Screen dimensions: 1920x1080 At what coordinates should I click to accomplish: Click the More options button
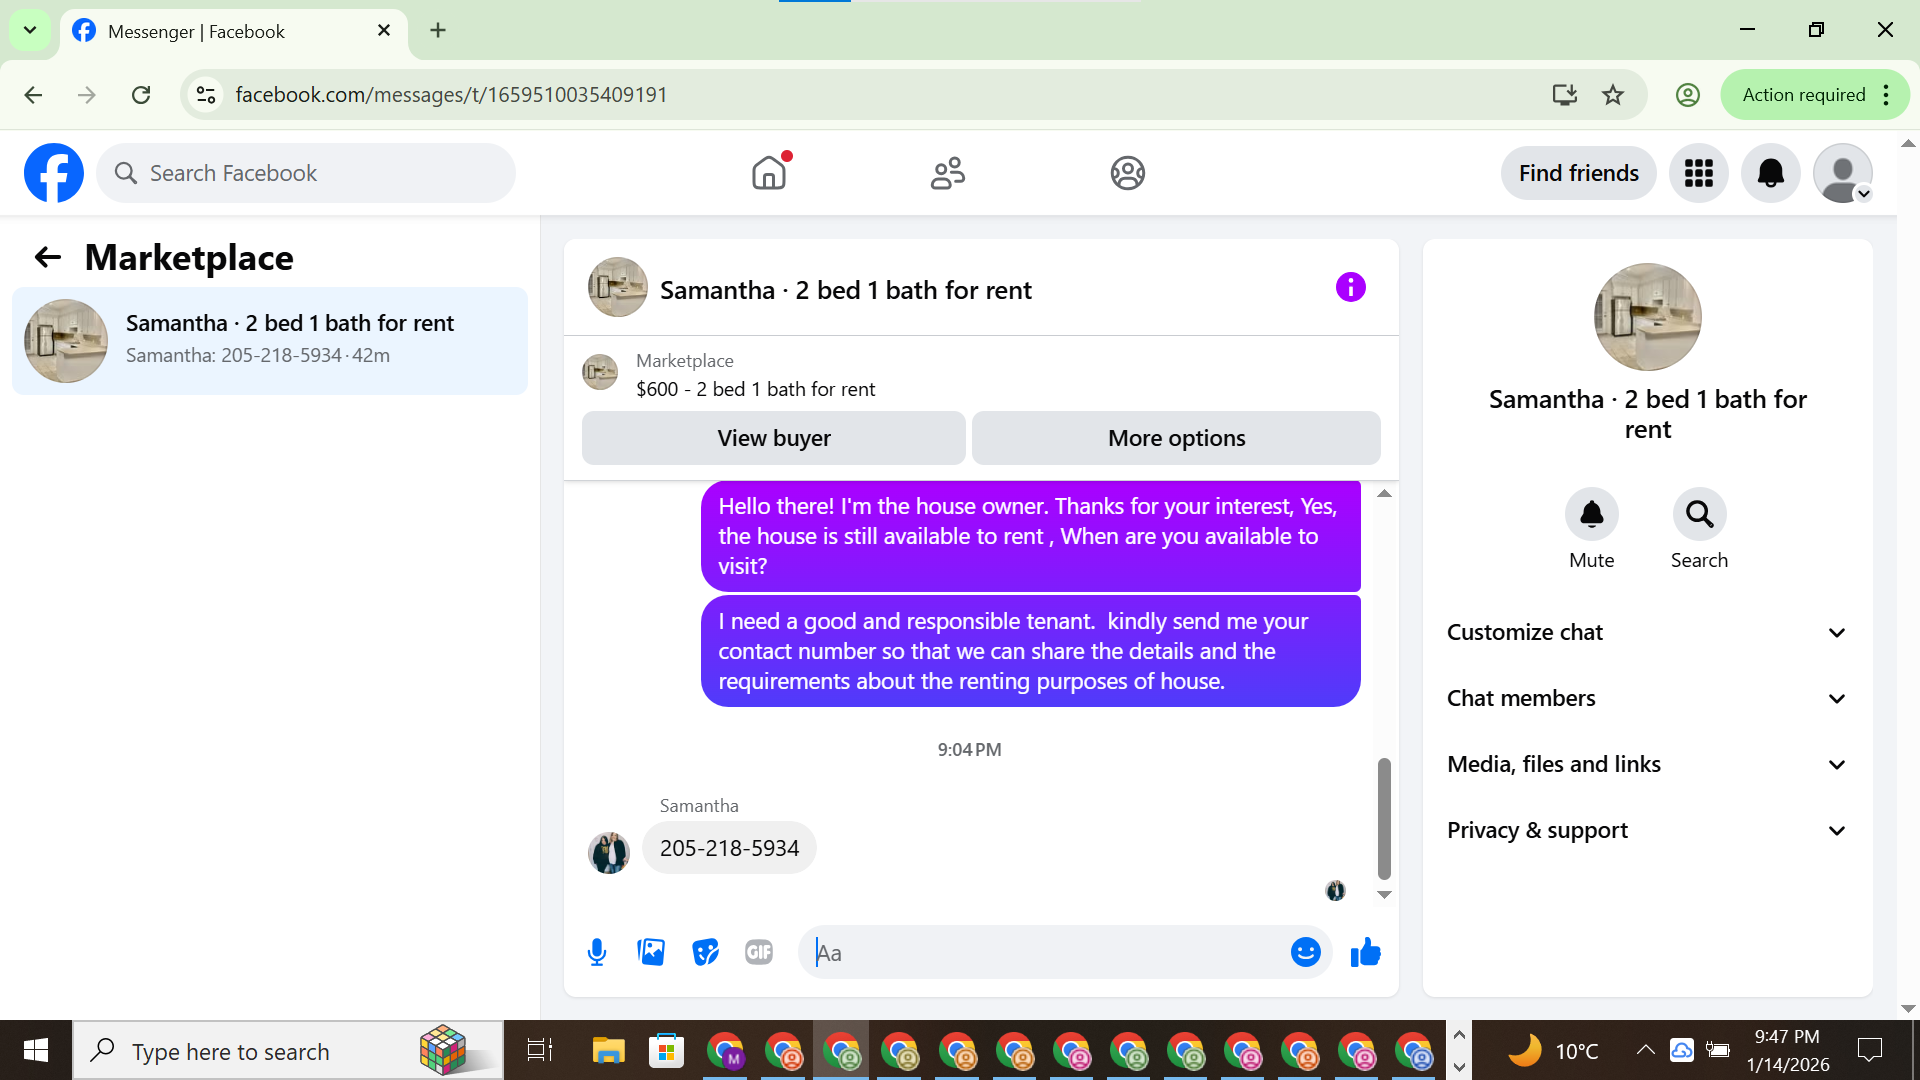click(1176, 438)
